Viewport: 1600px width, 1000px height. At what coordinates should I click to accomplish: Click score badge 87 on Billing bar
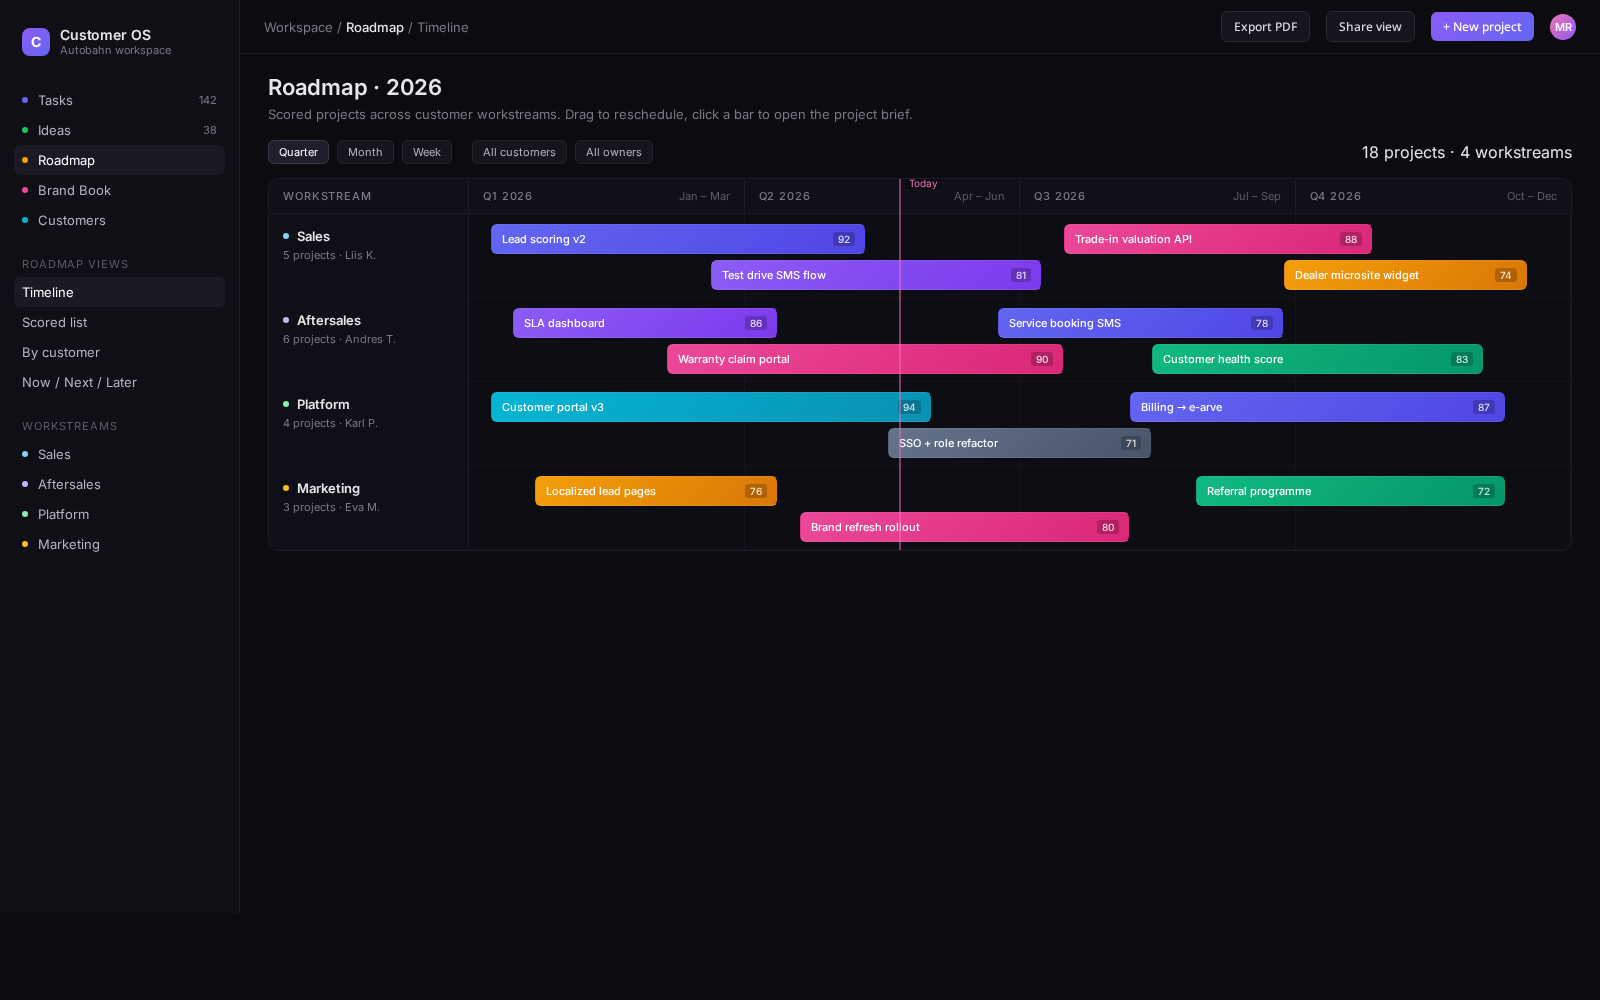point(1484,407)
